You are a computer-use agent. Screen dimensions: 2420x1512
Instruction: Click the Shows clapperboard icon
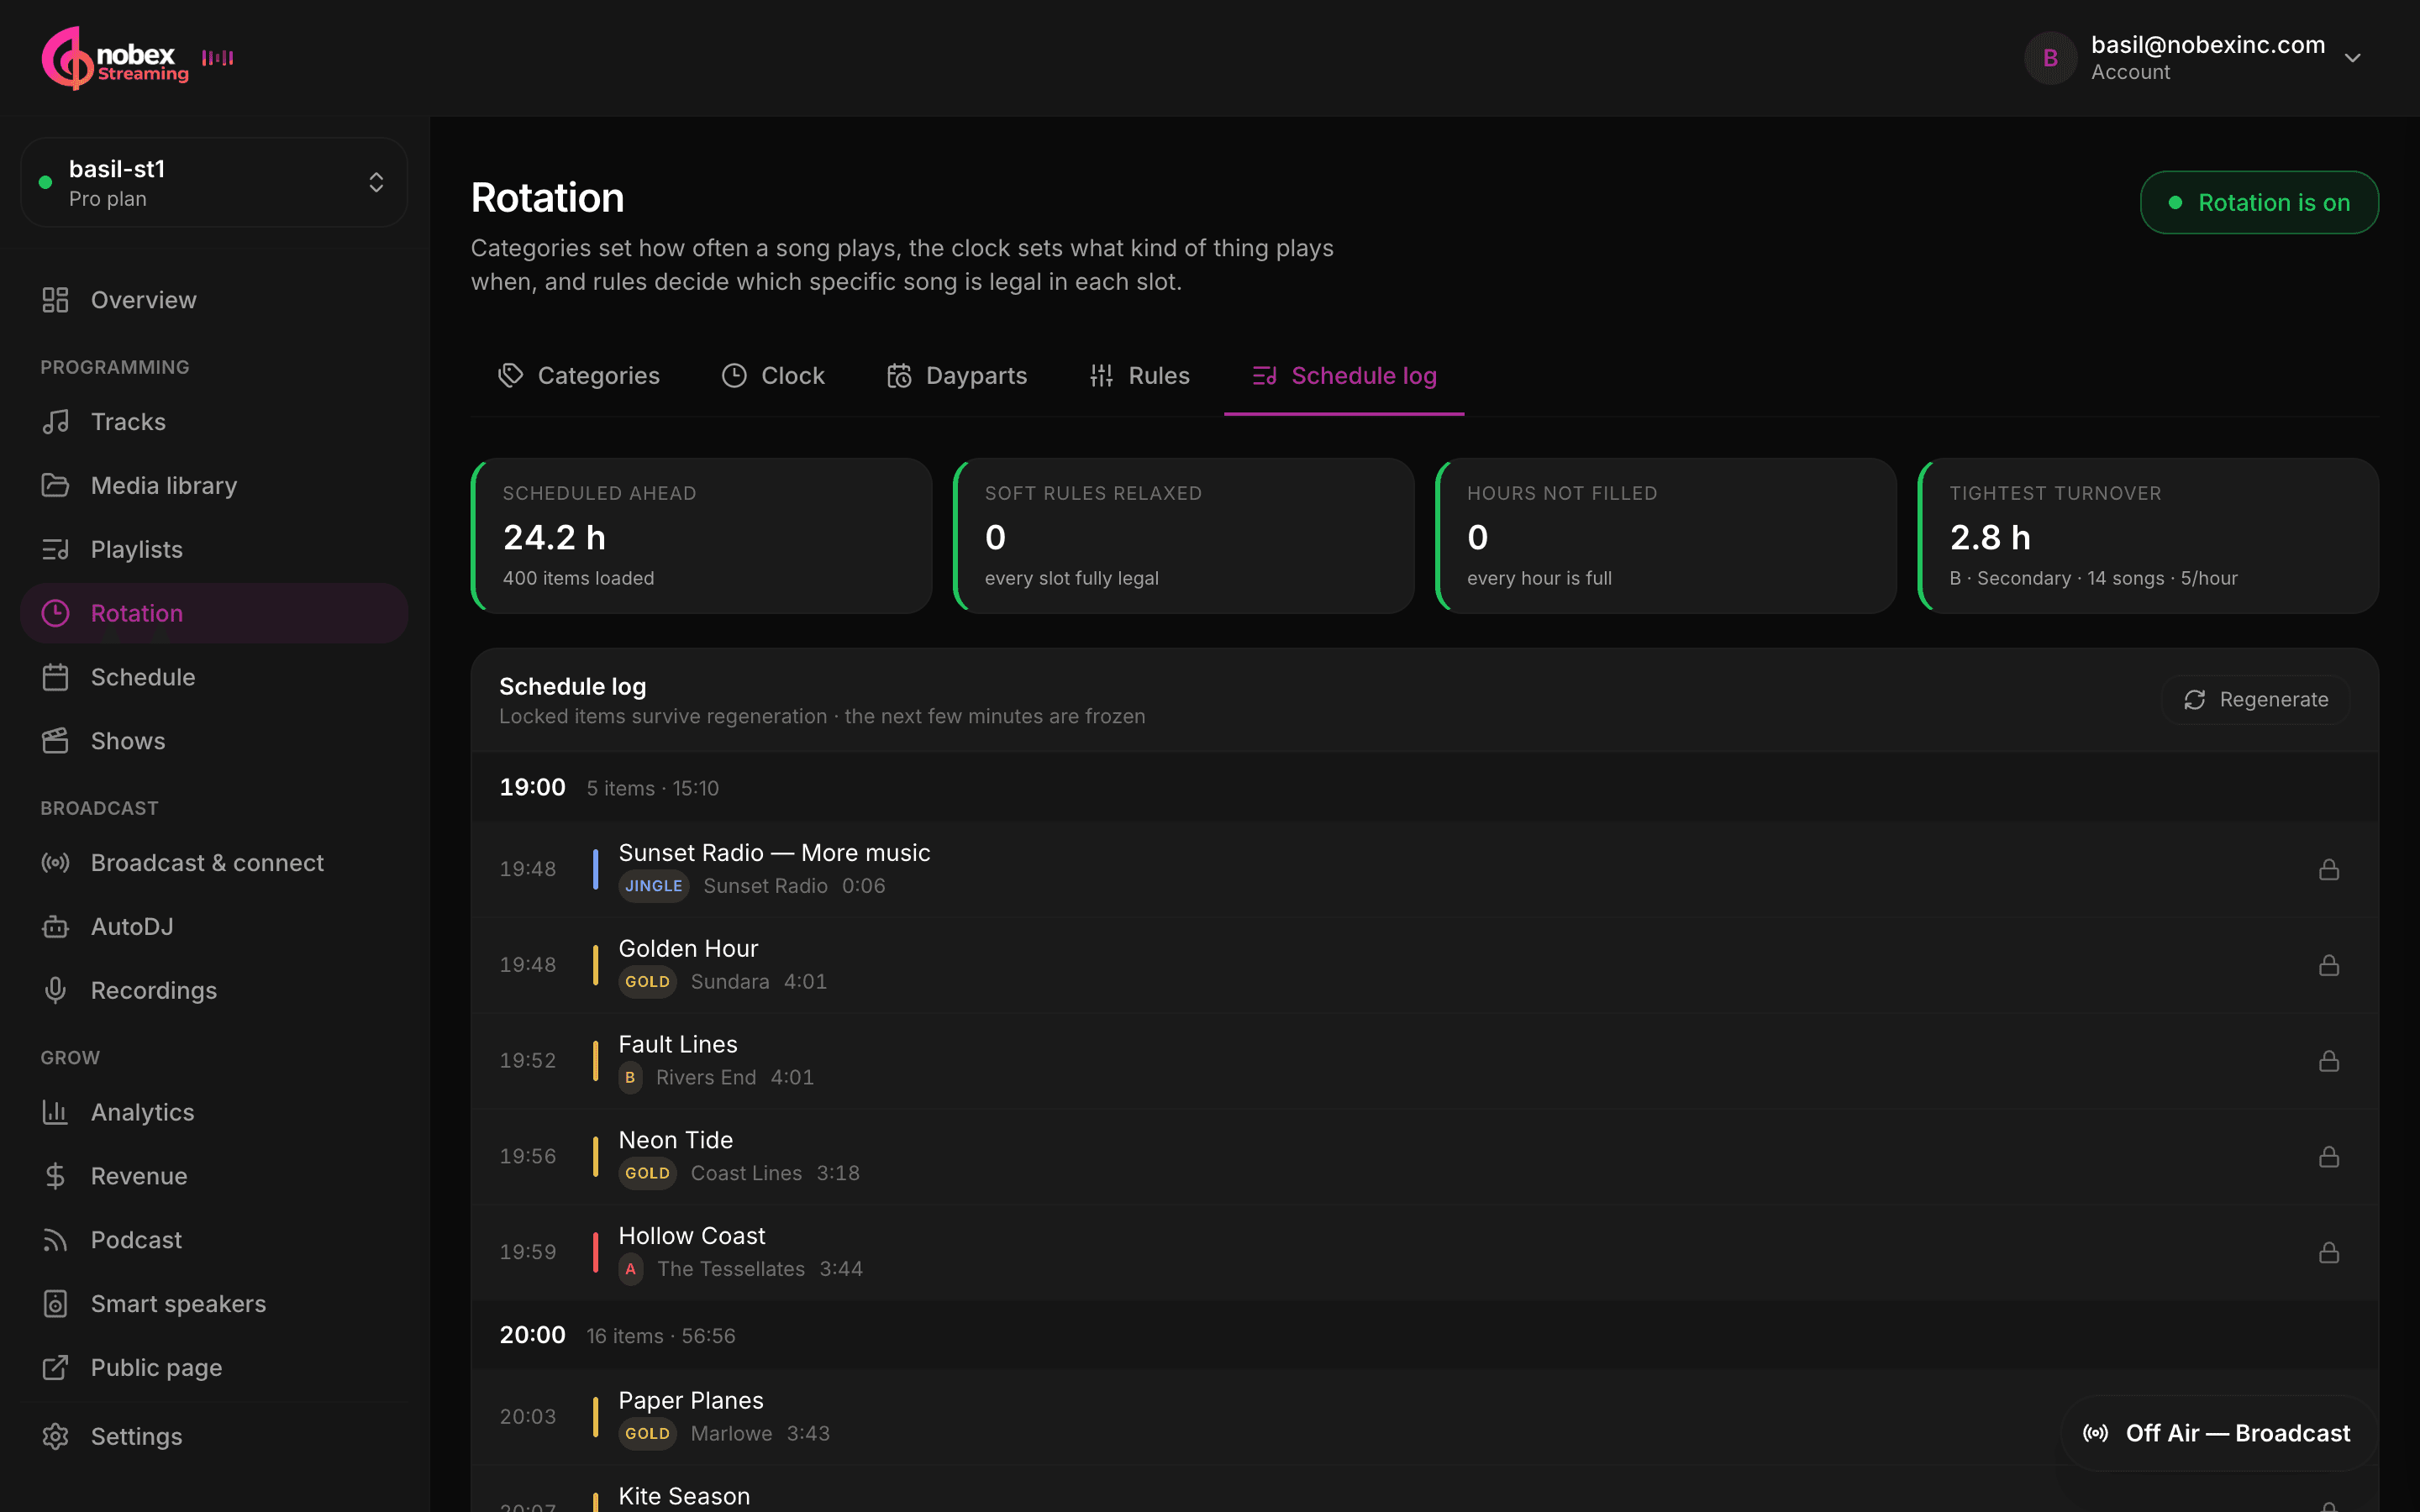pyautogui.click(x=55, y=741)
